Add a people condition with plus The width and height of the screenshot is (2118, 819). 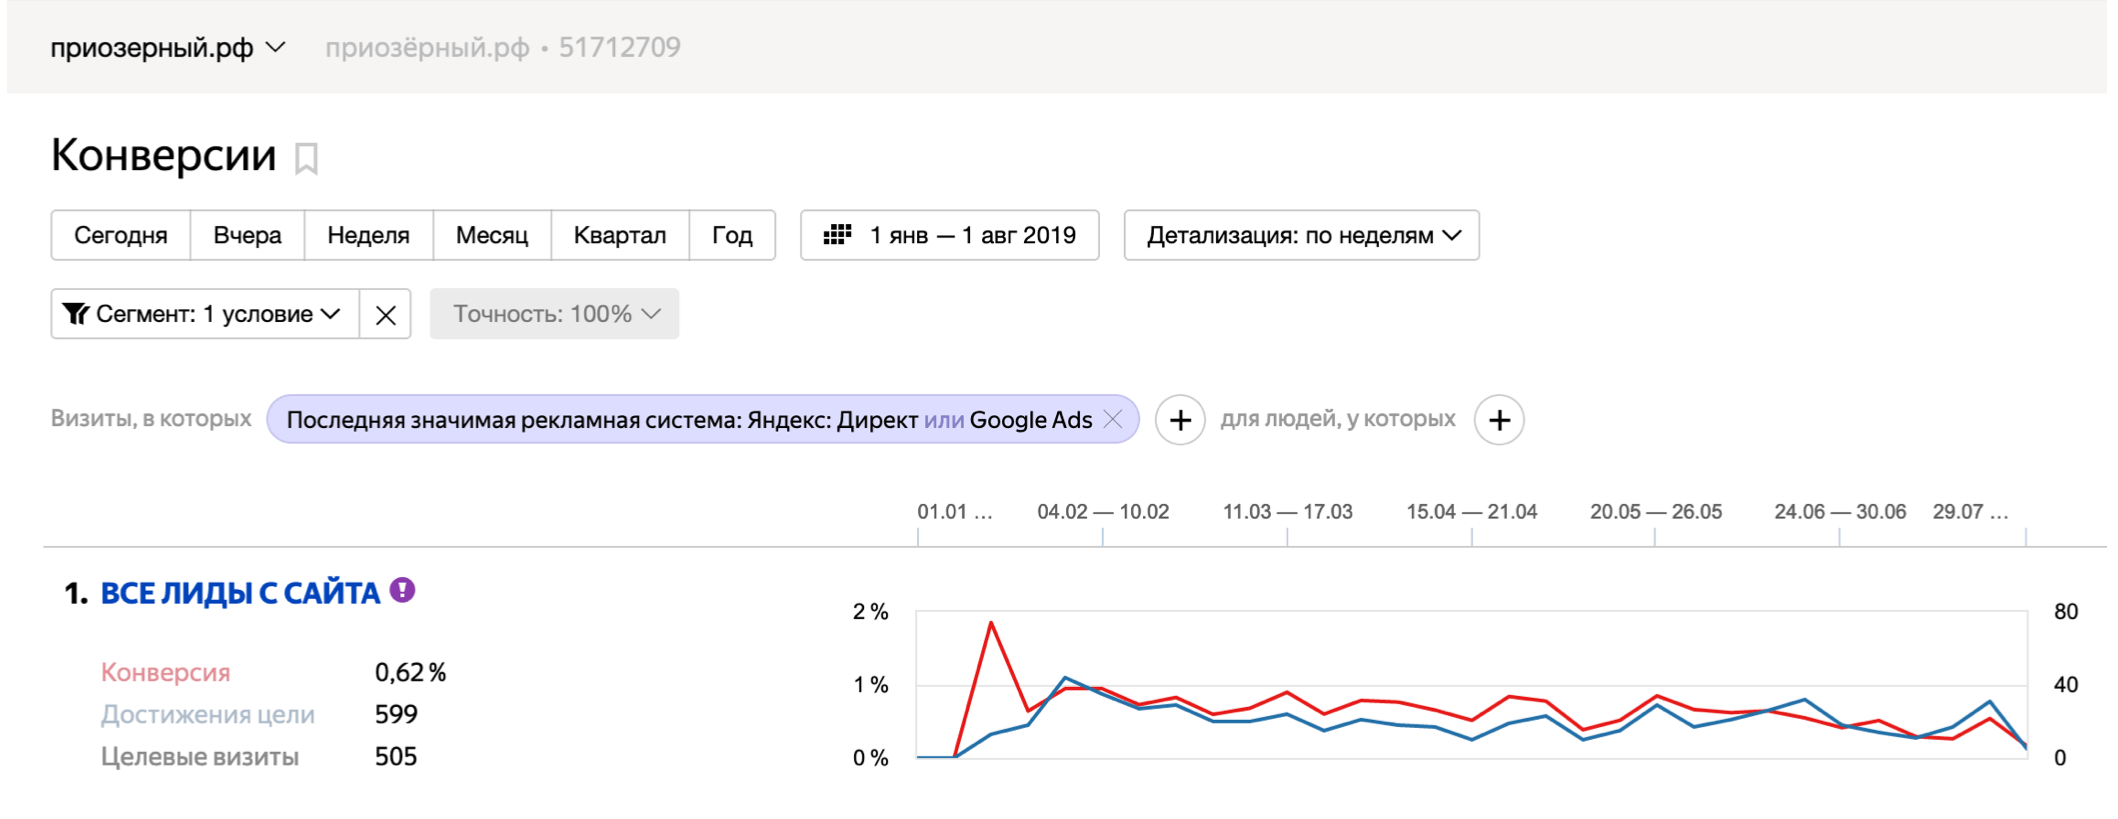[1498, 420]
